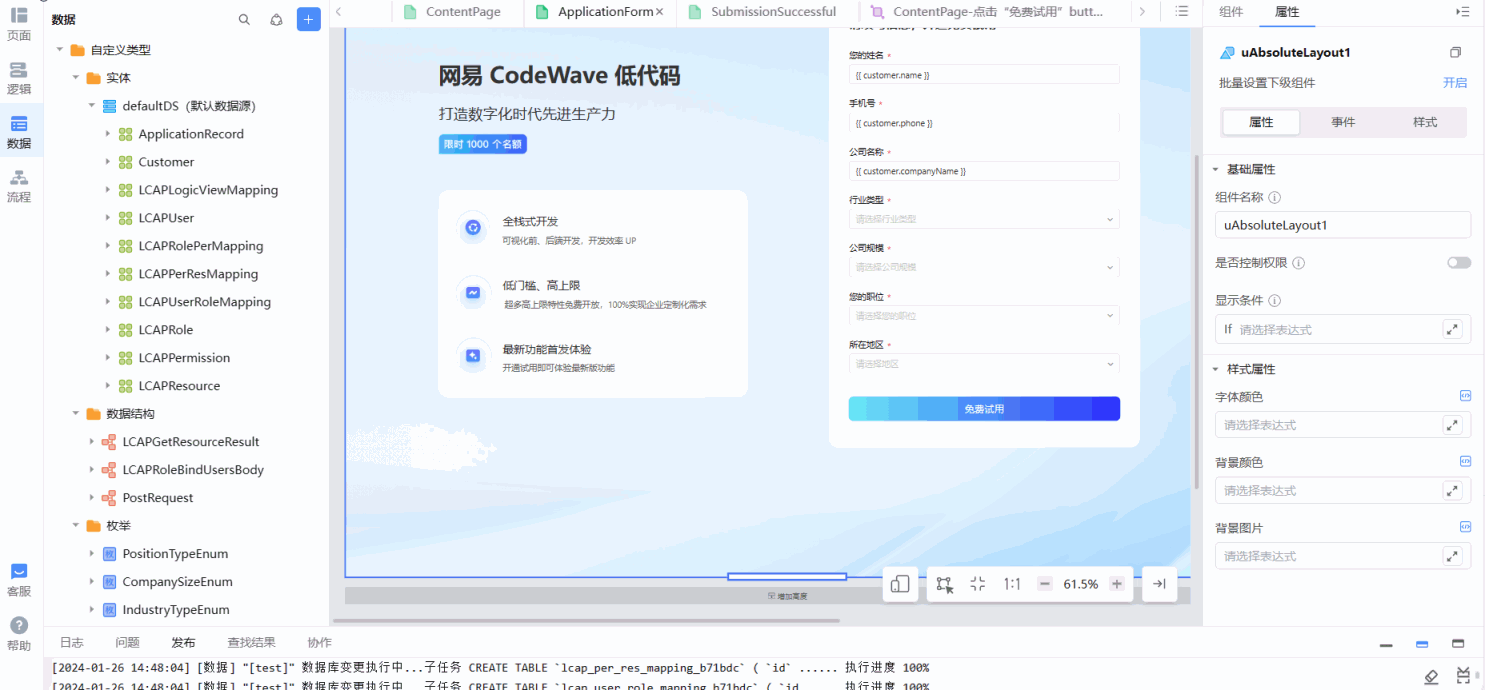Zoom in with the plus button
The image size is (1485, 690).
point(1117,584)
